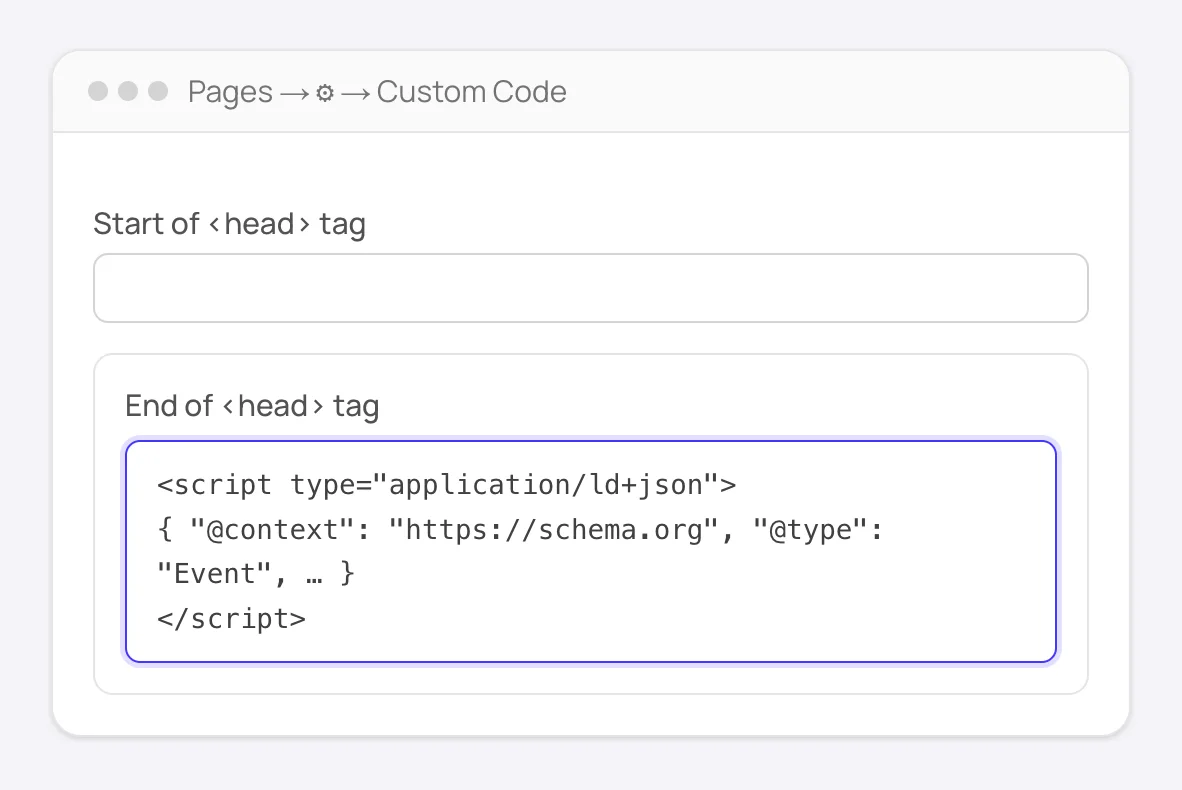Click the 'End of <head> tag' label

(252, 406)
